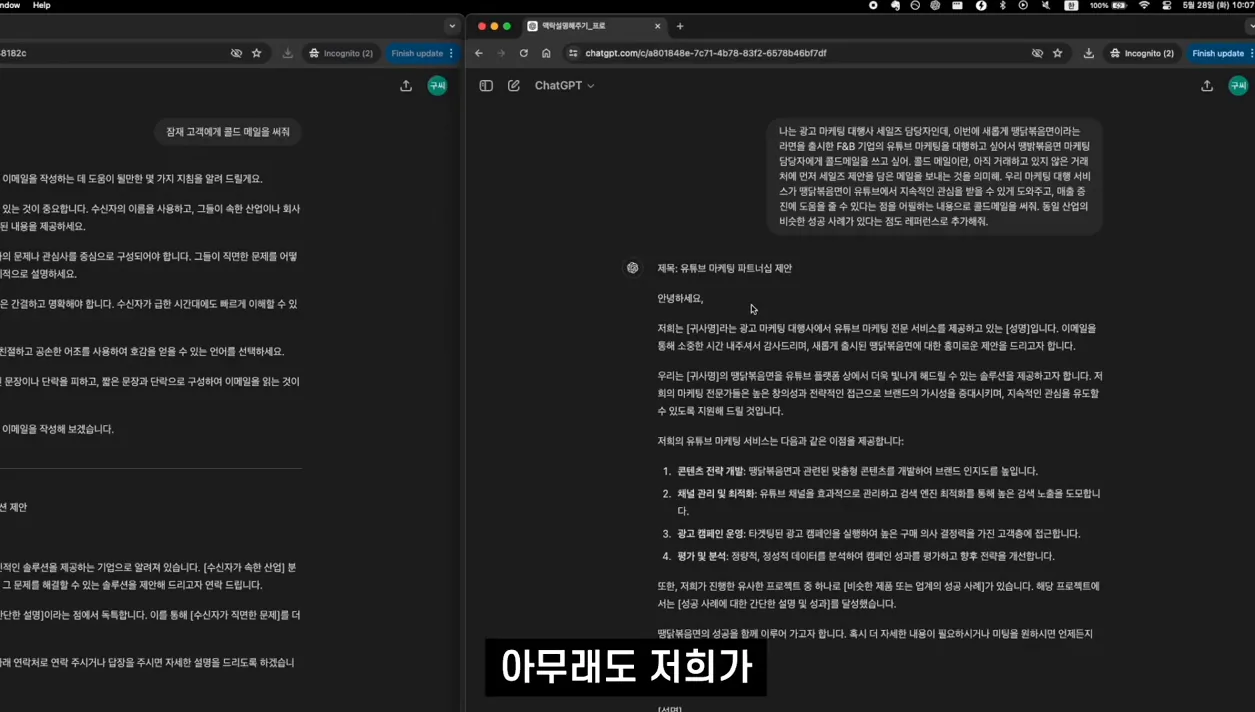Open the profile avatar in left window
1255x712 pixels.
click(x=437, y=86)
